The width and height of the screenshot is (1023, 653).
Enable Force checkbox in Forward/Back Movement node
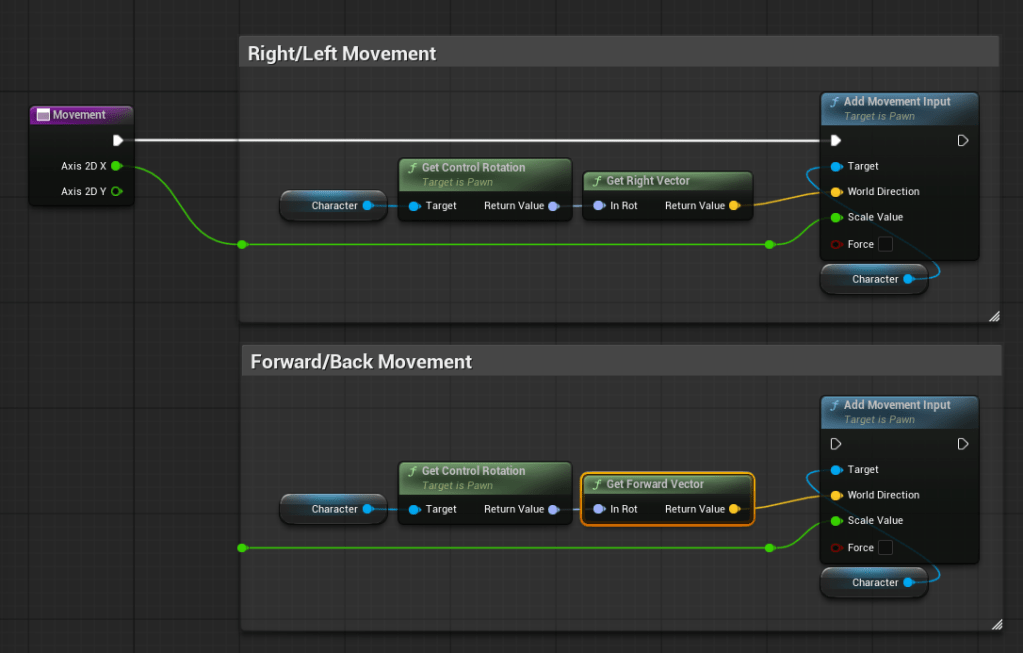885,548
